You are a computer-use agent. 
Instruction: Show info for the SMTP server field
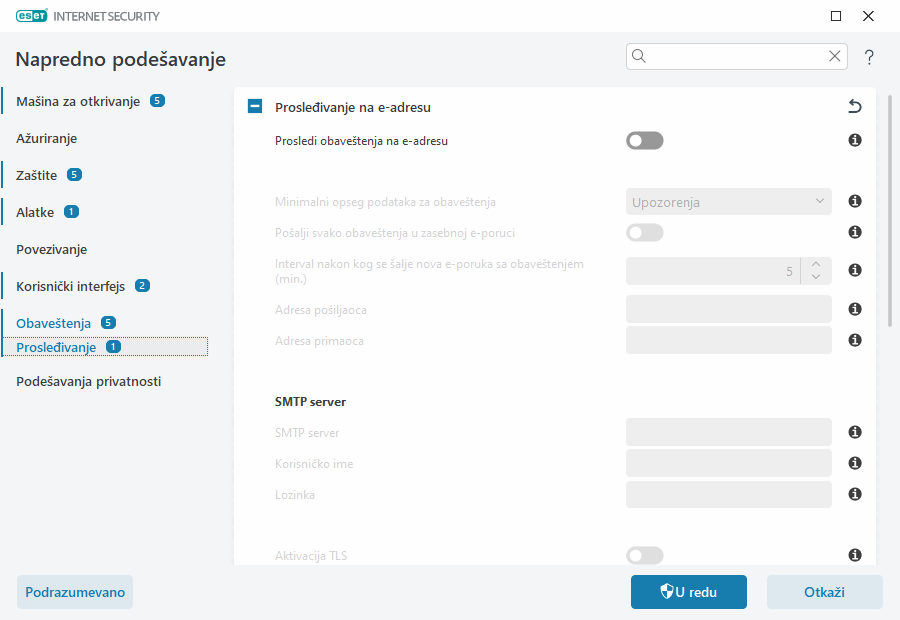pos(855,433)
